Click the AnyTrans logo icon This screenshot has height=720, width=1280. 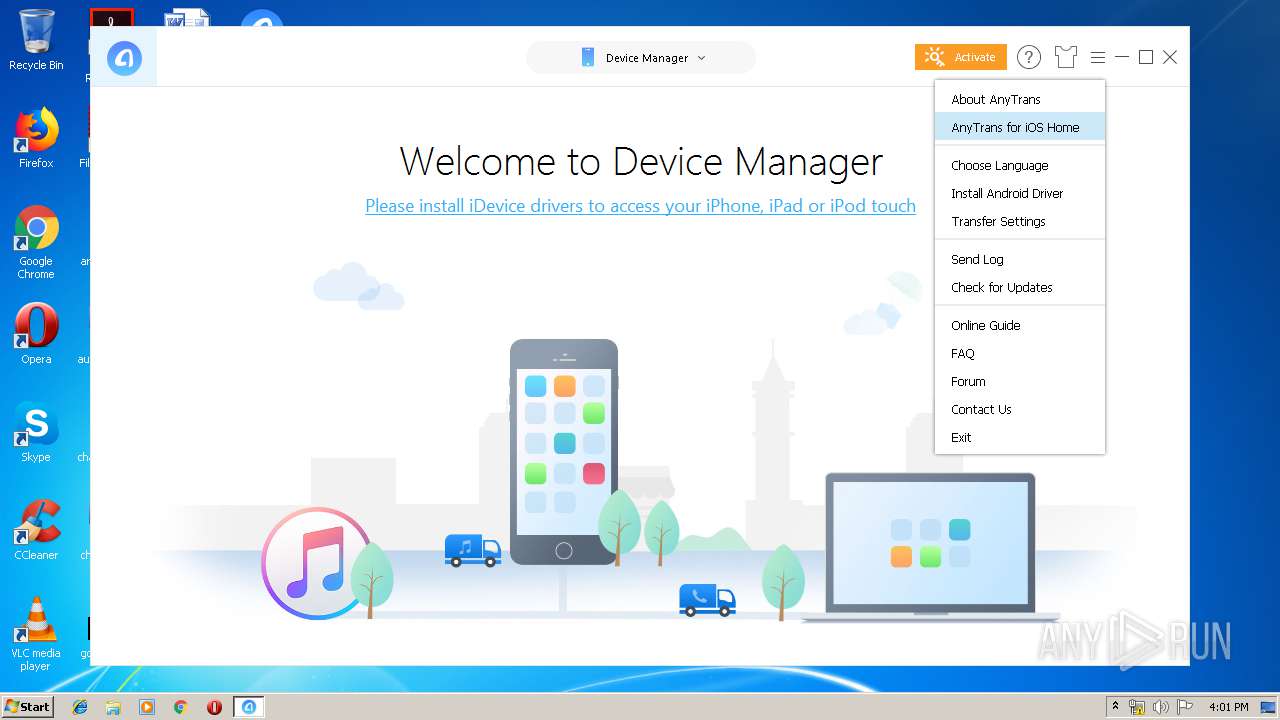point(124,58)
